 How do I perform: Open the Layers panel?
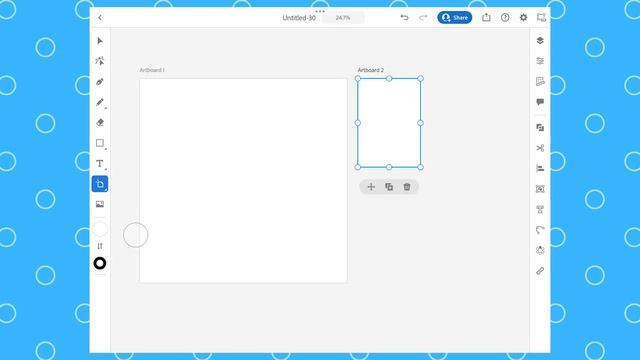[540, 40]
